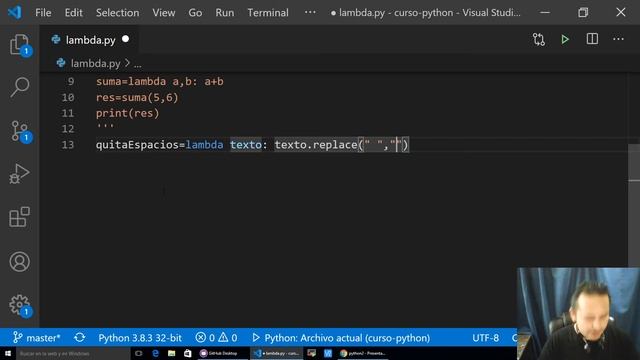Image resolution: width=640 pixels, height=360 pixels.
Task: Open the View menu
Action: coord(164,13)
